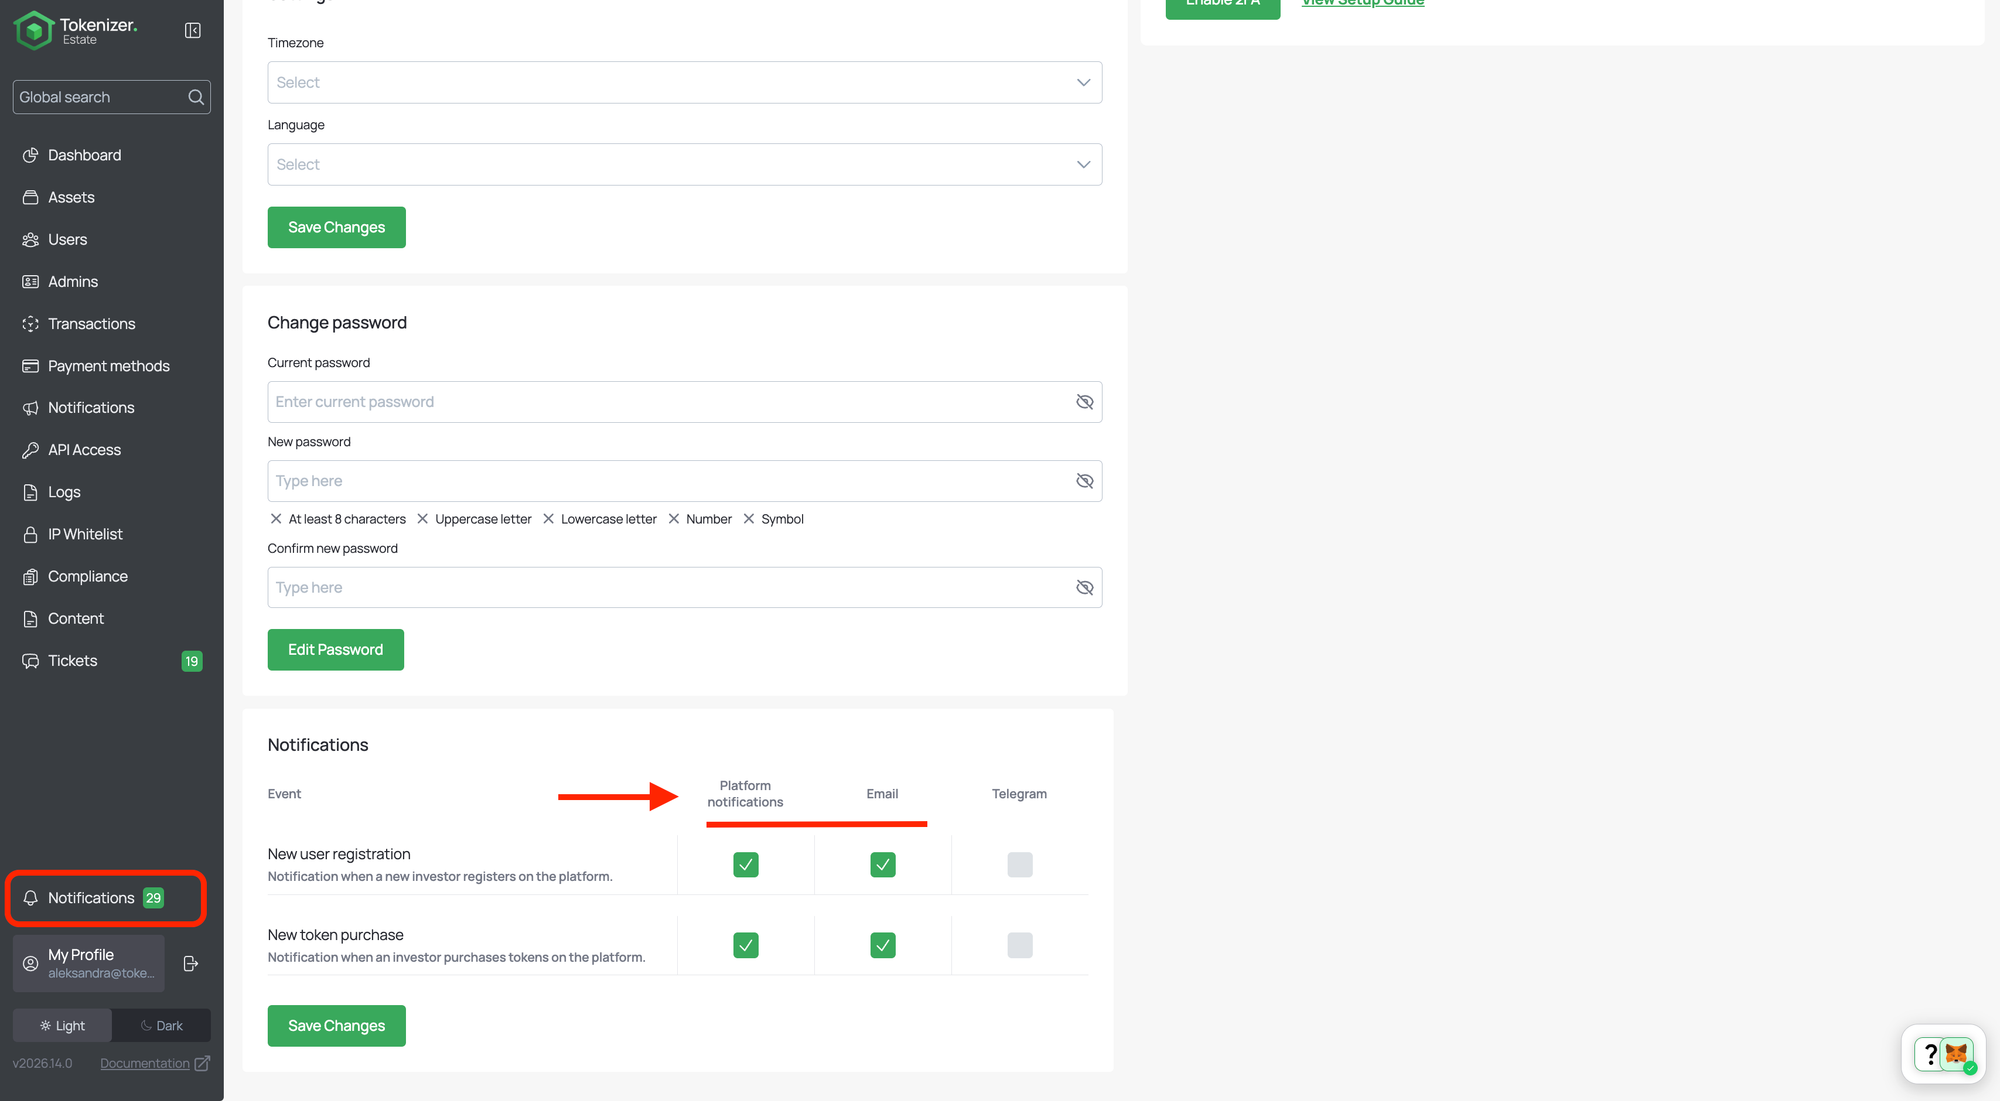Click the search magnifier icon
2000x1101 pixels.
tap(196, 97)
